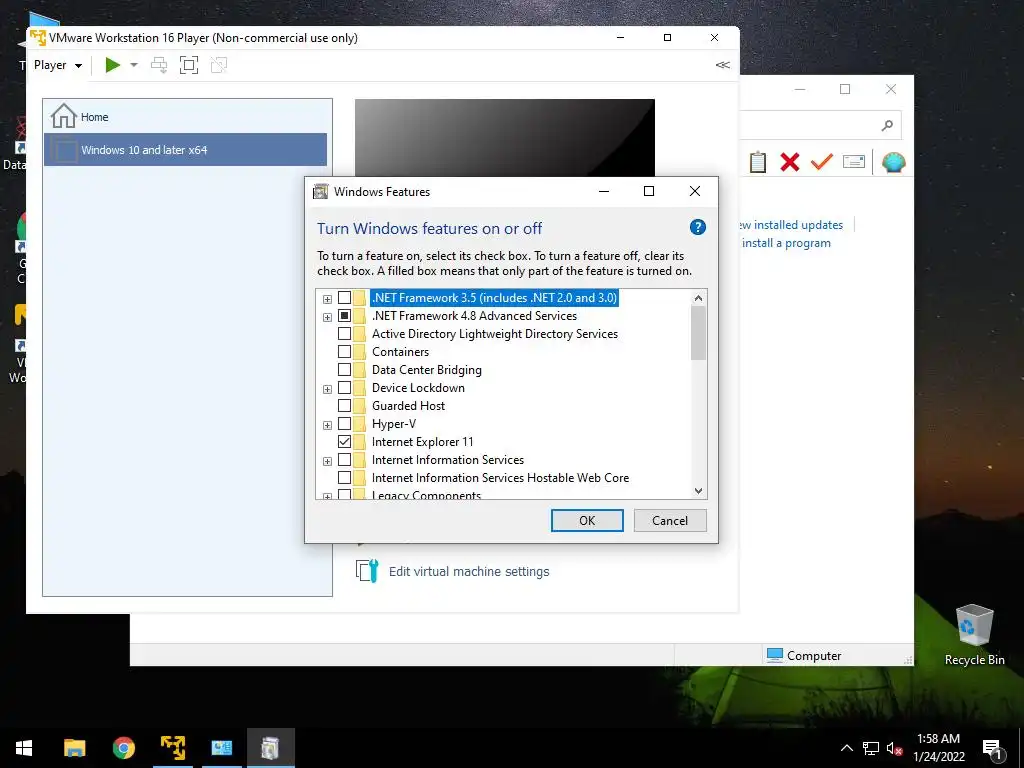Enable the Guarded Host checkbox
The image size is (1024, 768).
[344, 406]
